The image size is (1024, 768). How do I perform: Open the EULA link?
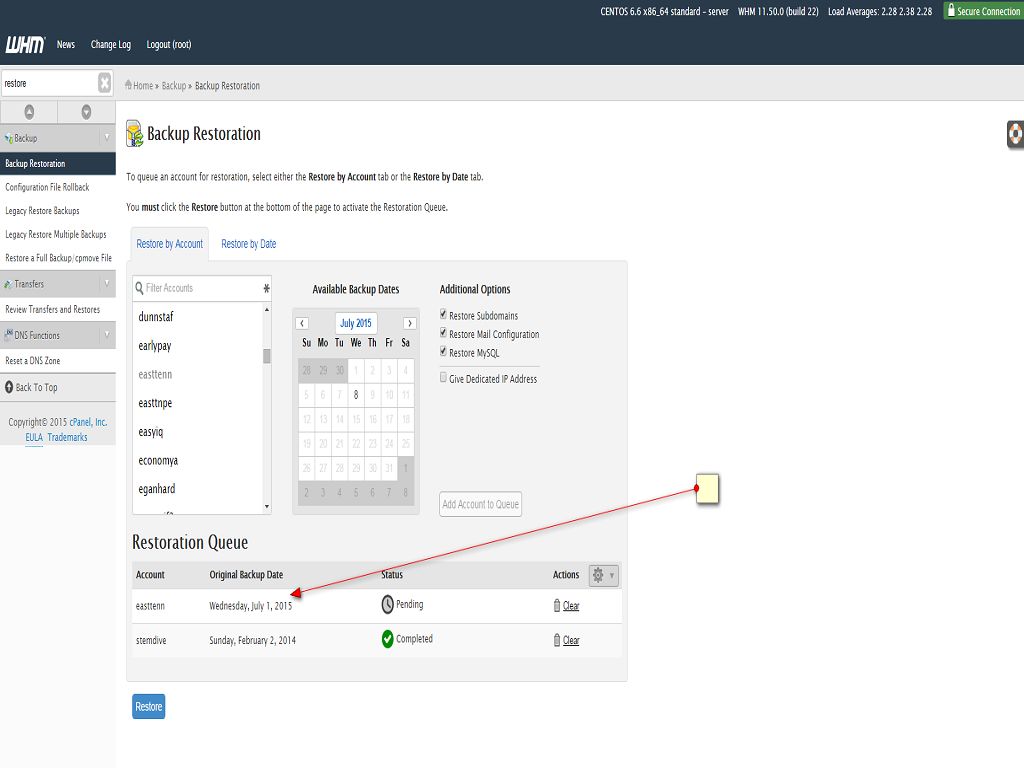(34, 437)
